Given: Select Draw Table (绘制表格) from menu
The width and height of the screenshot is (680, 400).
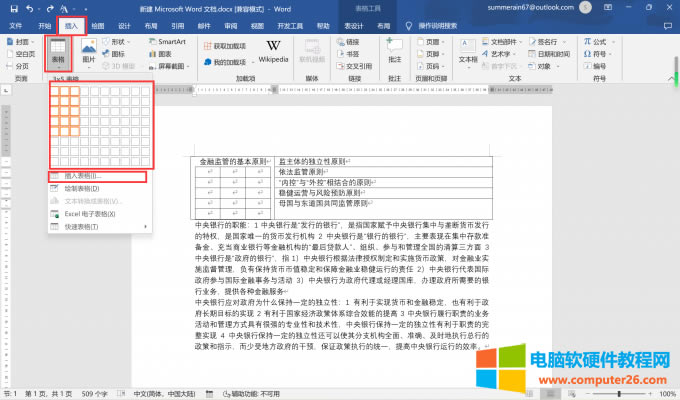Looking at the screenshot, I should (x=82, y=188).
